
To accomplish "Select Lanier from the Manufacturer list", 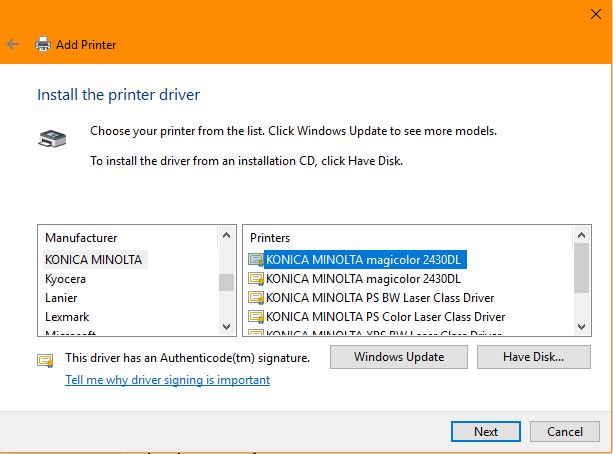I will pyautogui.click(x=61, y=298).
